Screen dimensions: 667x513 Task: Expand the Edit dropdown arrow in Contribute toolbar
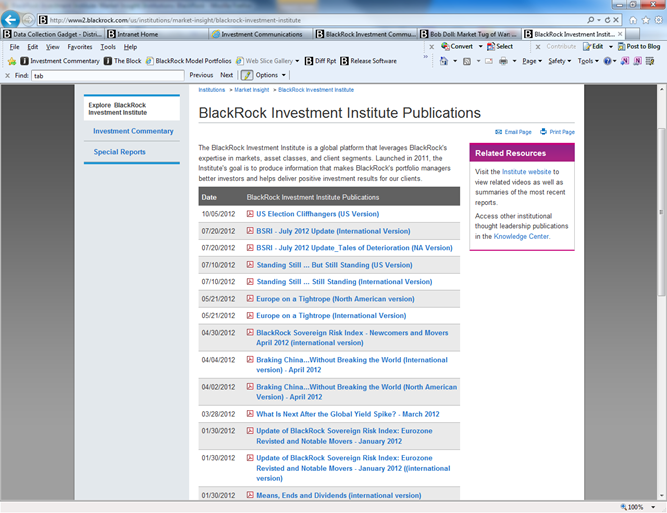point(610,46)
